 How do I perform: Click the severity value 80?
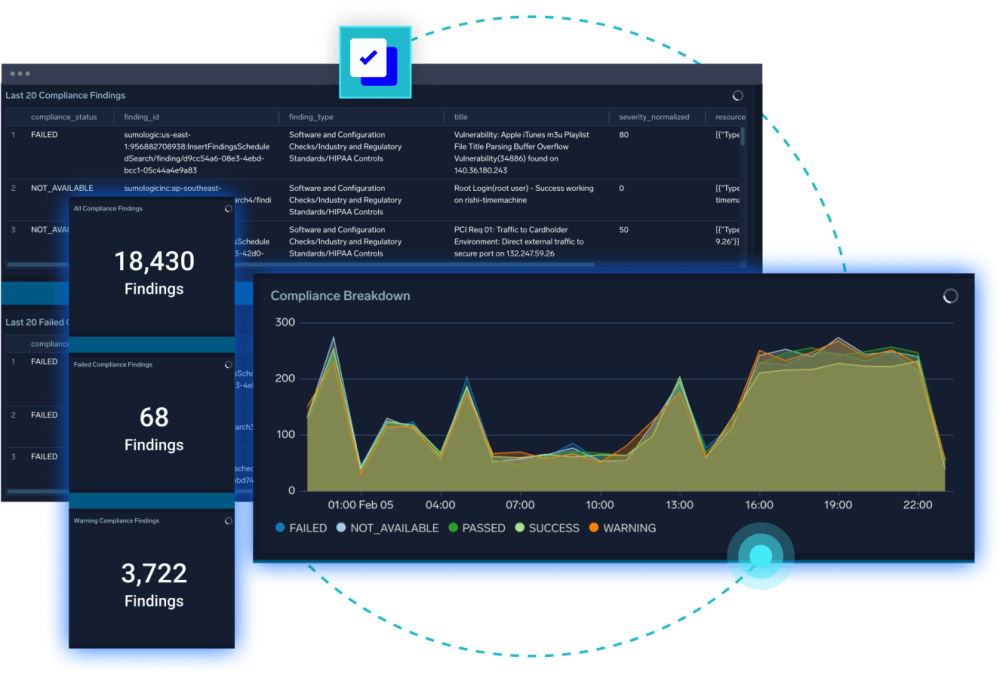pos(624,135)
